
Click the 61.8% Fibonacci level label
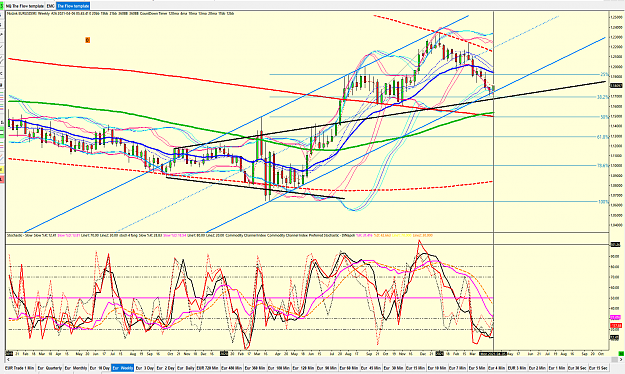(603, 137)
